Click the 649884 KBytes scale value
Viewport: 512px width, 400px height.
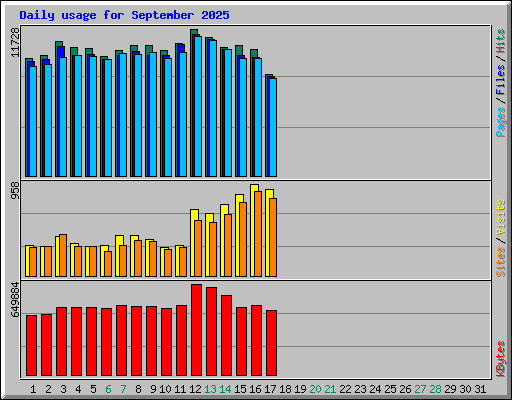point(15,299)
